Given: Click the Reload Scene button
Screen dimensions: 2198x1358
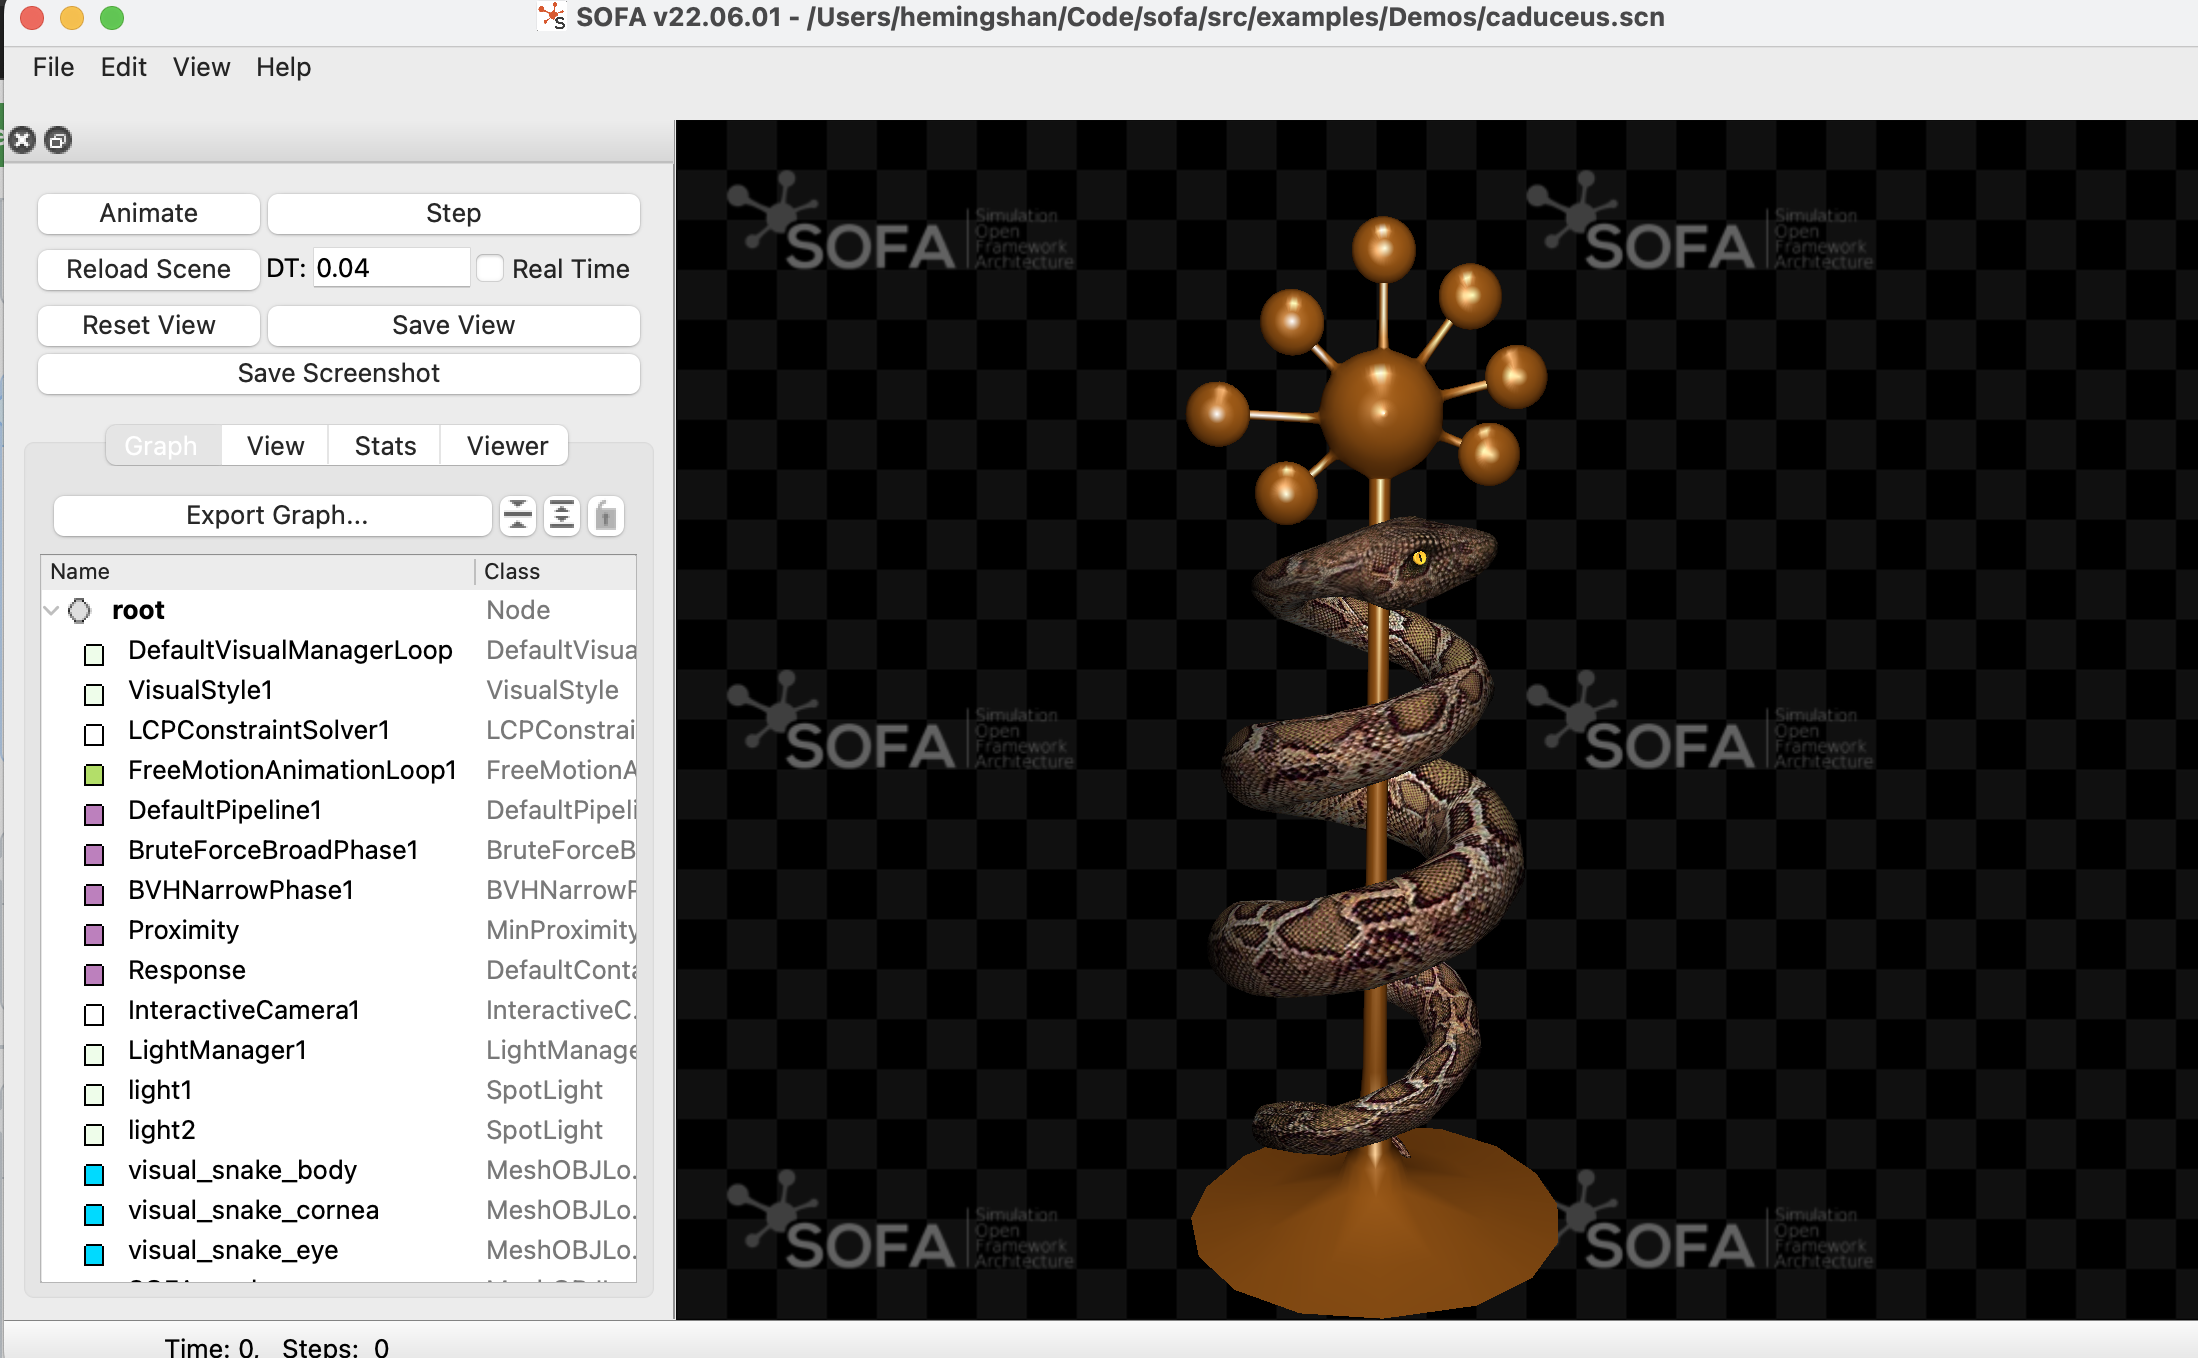Looking at the screenshot, I should click(147, 269).
